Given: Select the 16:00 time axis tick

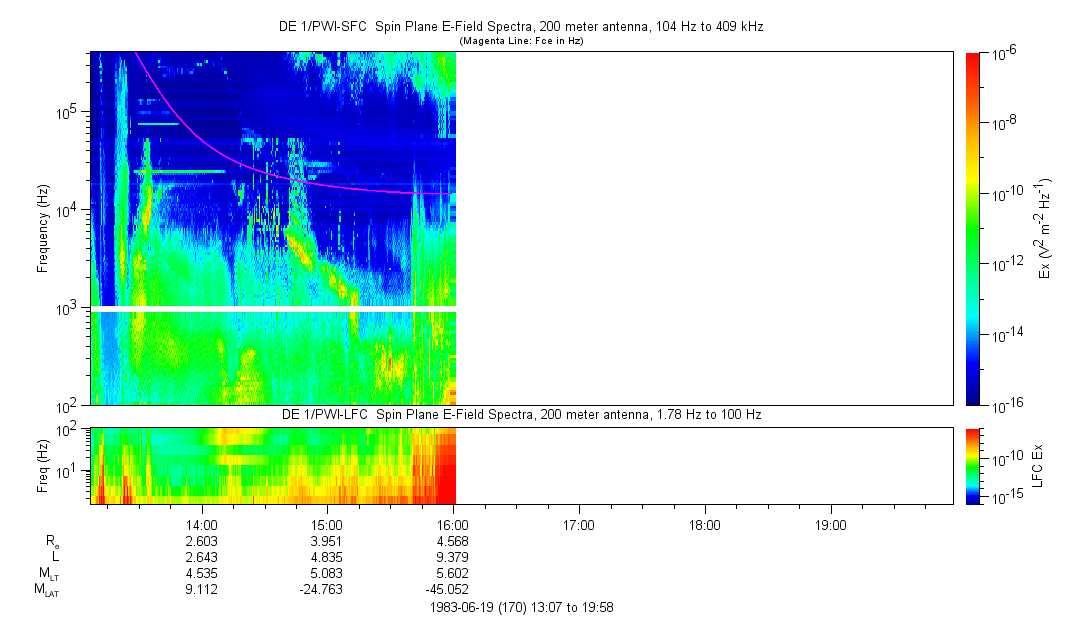Looking at the screenshot, I should point(454,524).
